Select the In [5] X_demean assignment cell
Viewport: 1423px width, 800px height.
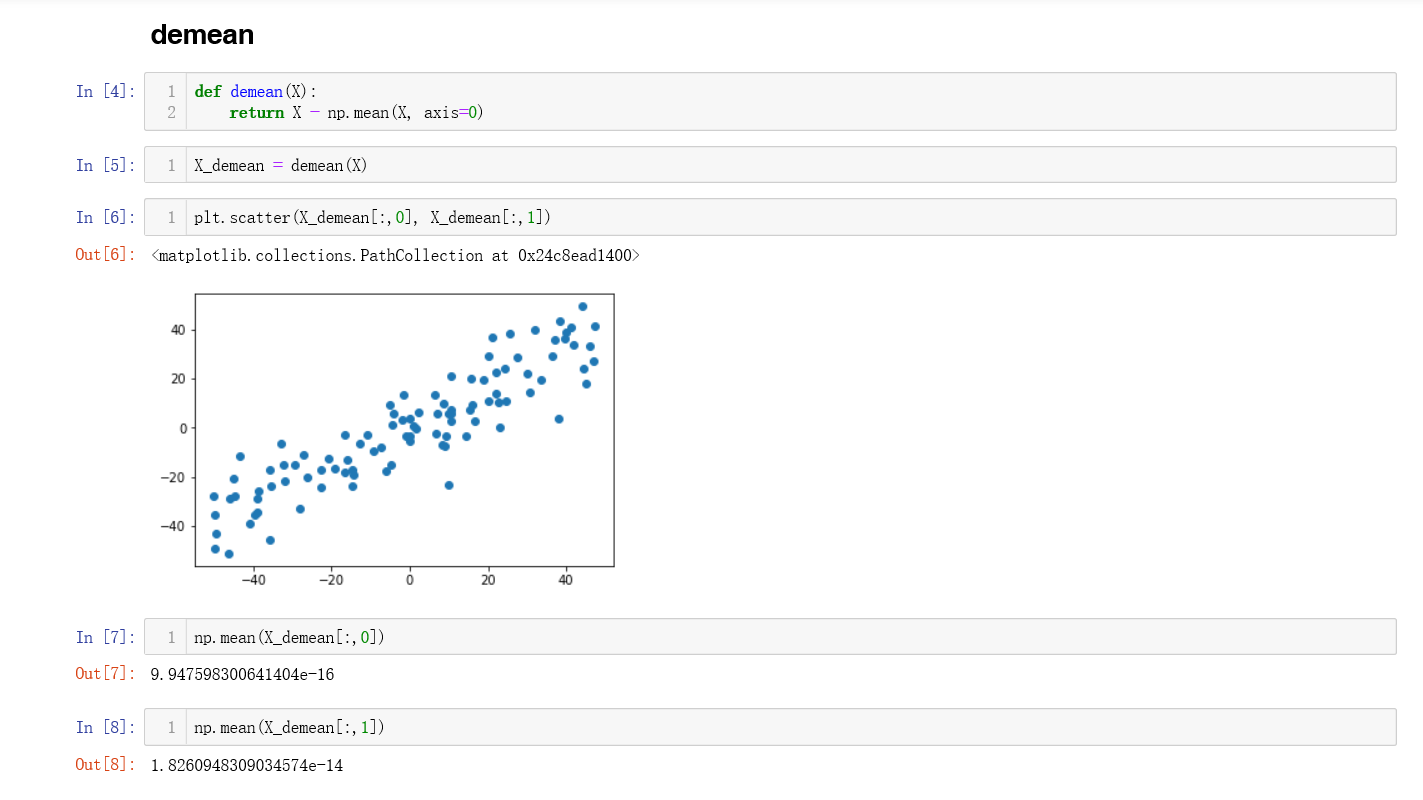[770, 165]
